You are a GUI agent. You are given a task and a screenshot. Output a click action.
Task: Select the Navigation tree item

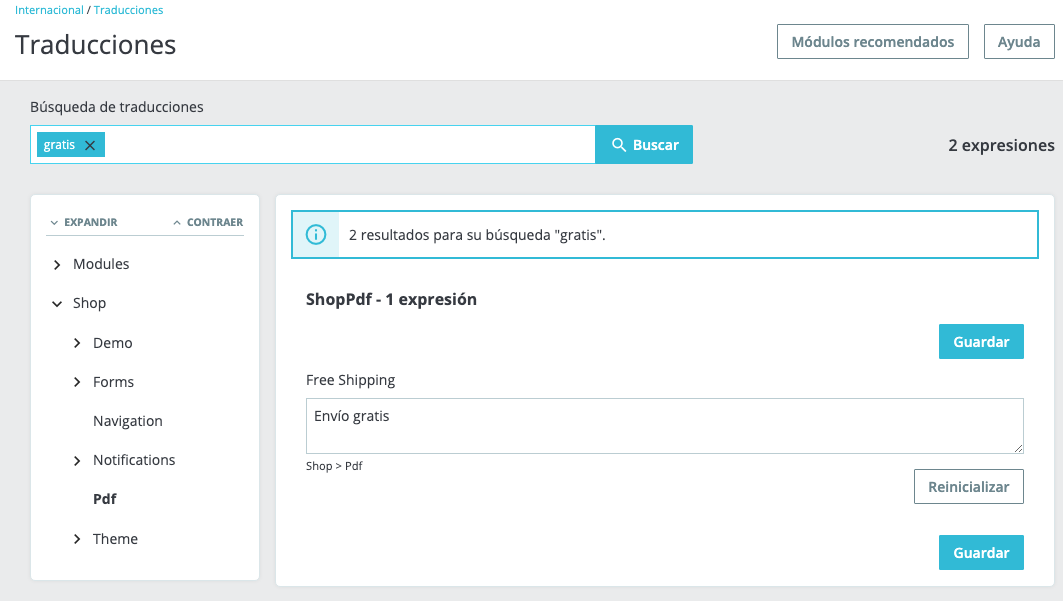127,421
